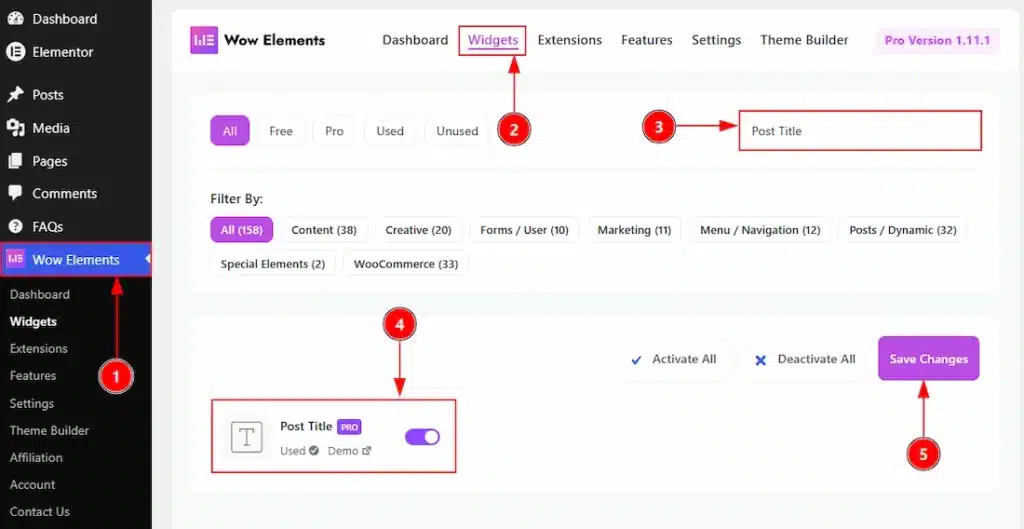This screenshot has width=1024, height=529.
Task: Click the Used checkmark badge icon
Action: click(314, 451)
